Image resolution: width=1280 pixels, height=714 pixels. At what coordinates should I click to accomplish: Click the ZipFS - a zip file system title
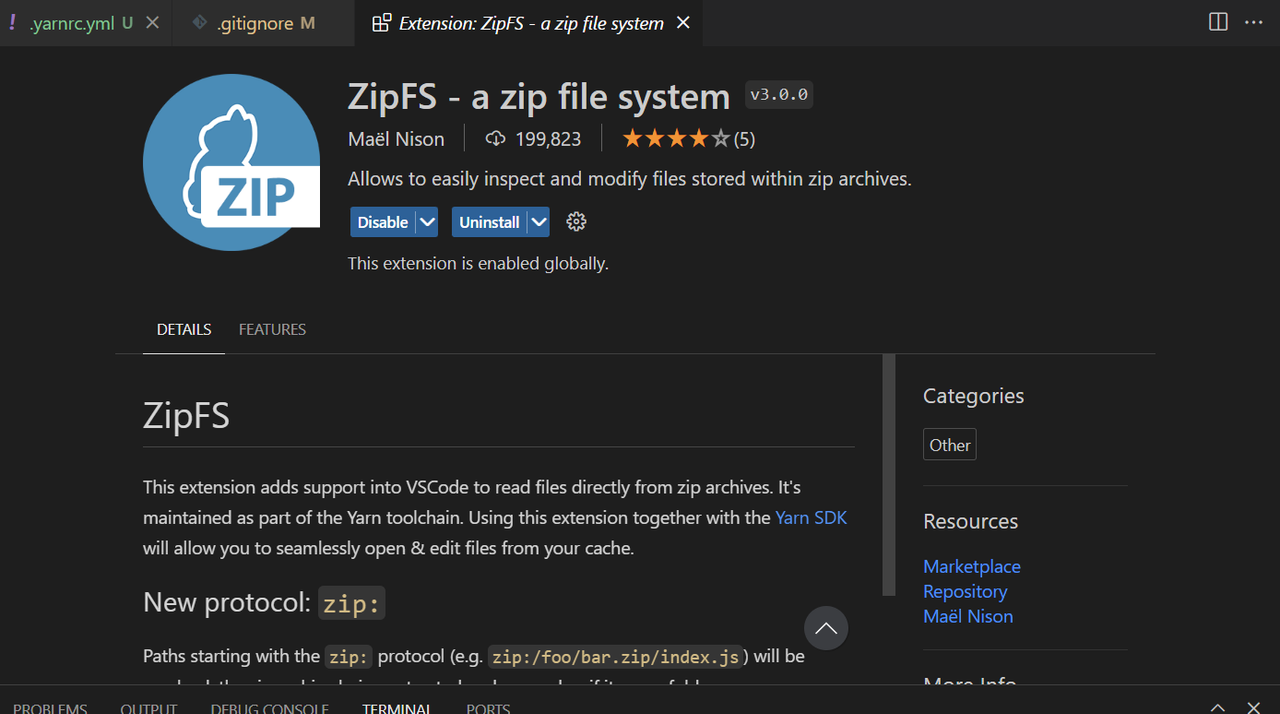point(539,96)
